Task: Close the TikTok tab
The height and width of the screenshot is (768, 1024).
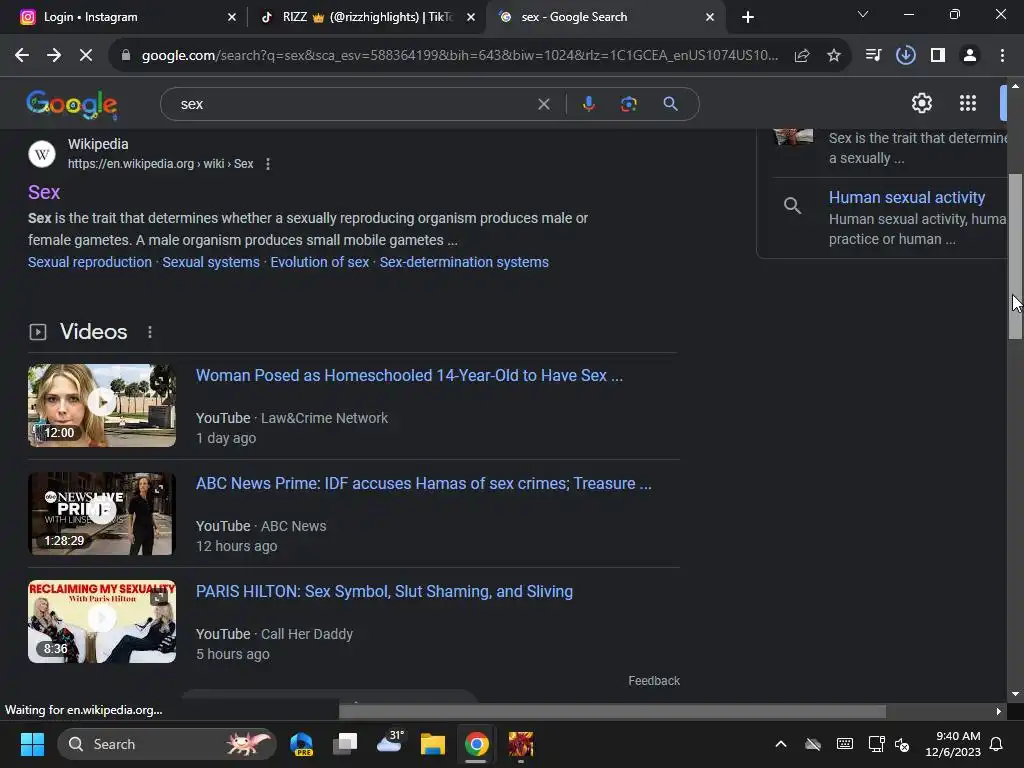Action: [471, 17]
